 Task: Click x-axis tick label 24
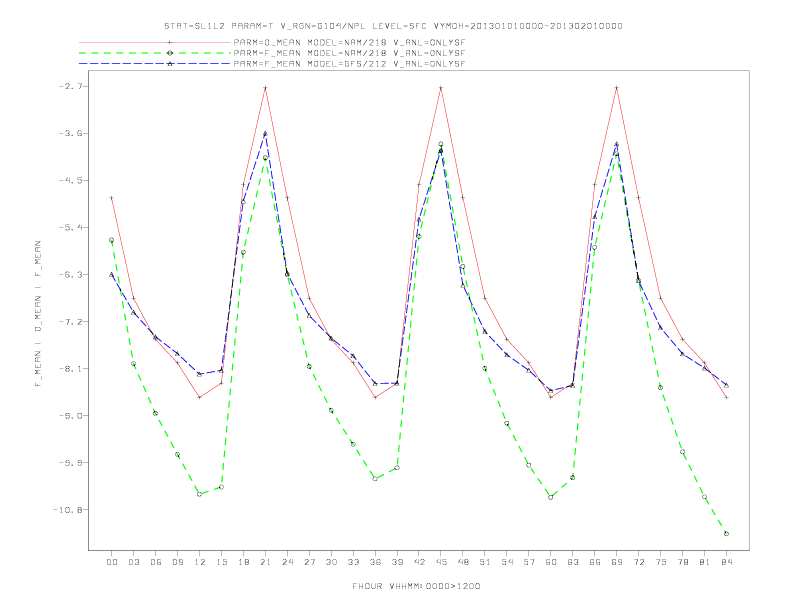(x=287, y=562)
